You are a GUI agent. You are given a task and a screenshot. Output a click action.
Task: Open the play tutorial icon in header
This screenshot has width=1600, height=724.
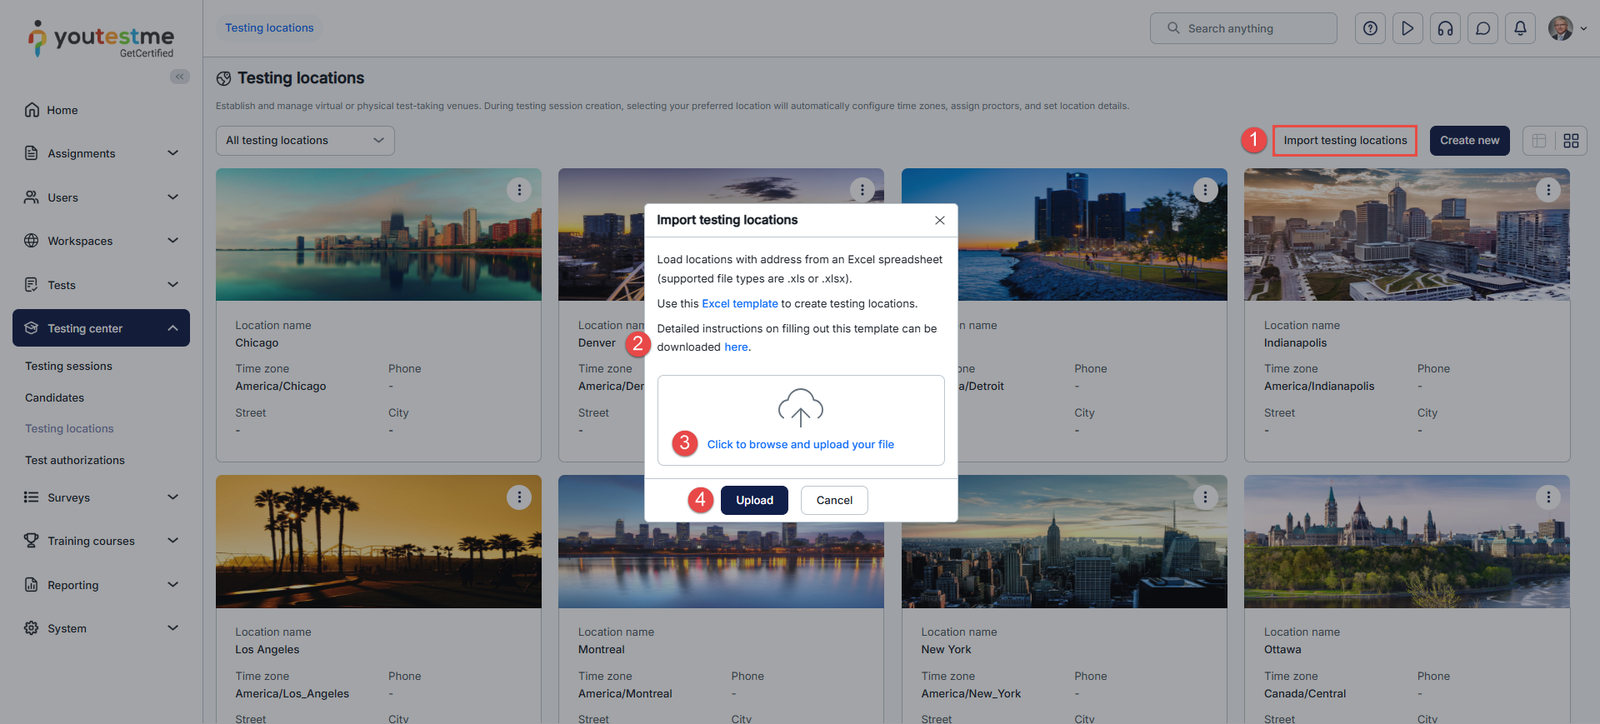1407,29
